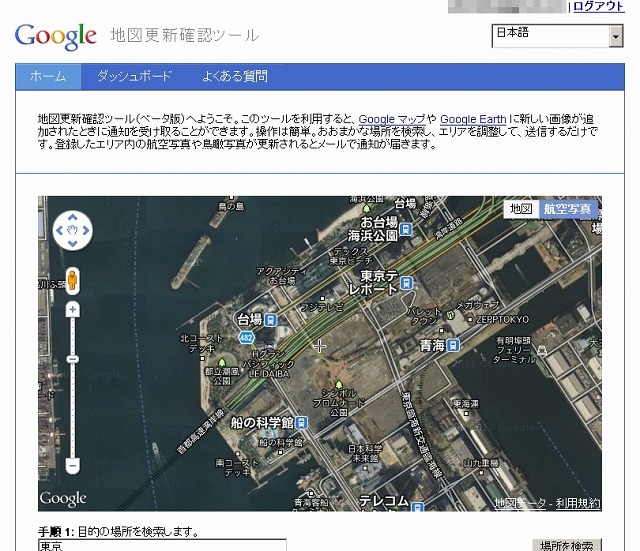Click the route 482 shield marker

246,338
